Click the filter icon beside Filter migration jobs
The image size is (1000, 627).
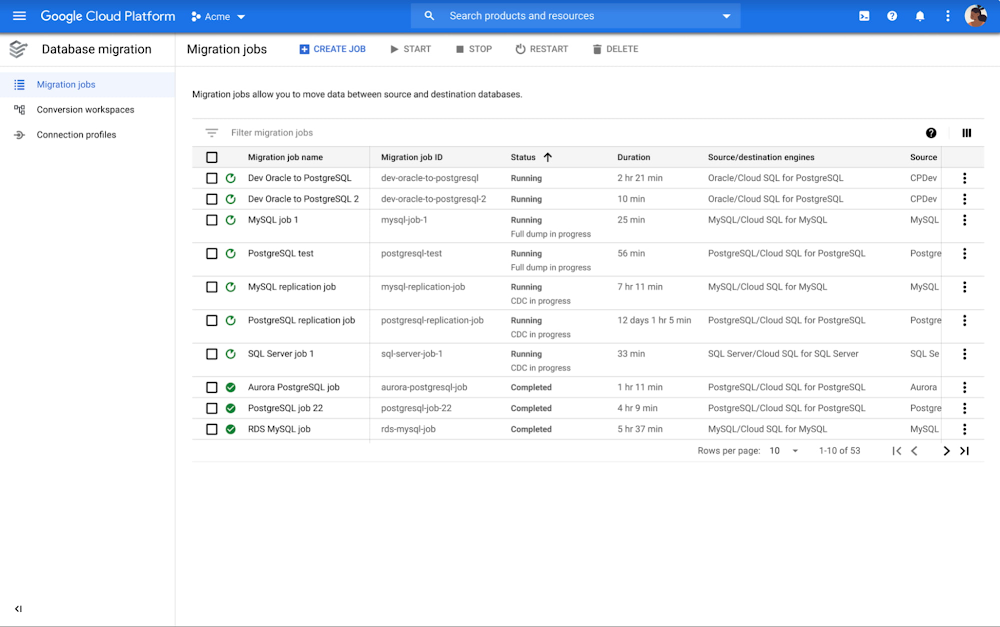pos(212,133)
